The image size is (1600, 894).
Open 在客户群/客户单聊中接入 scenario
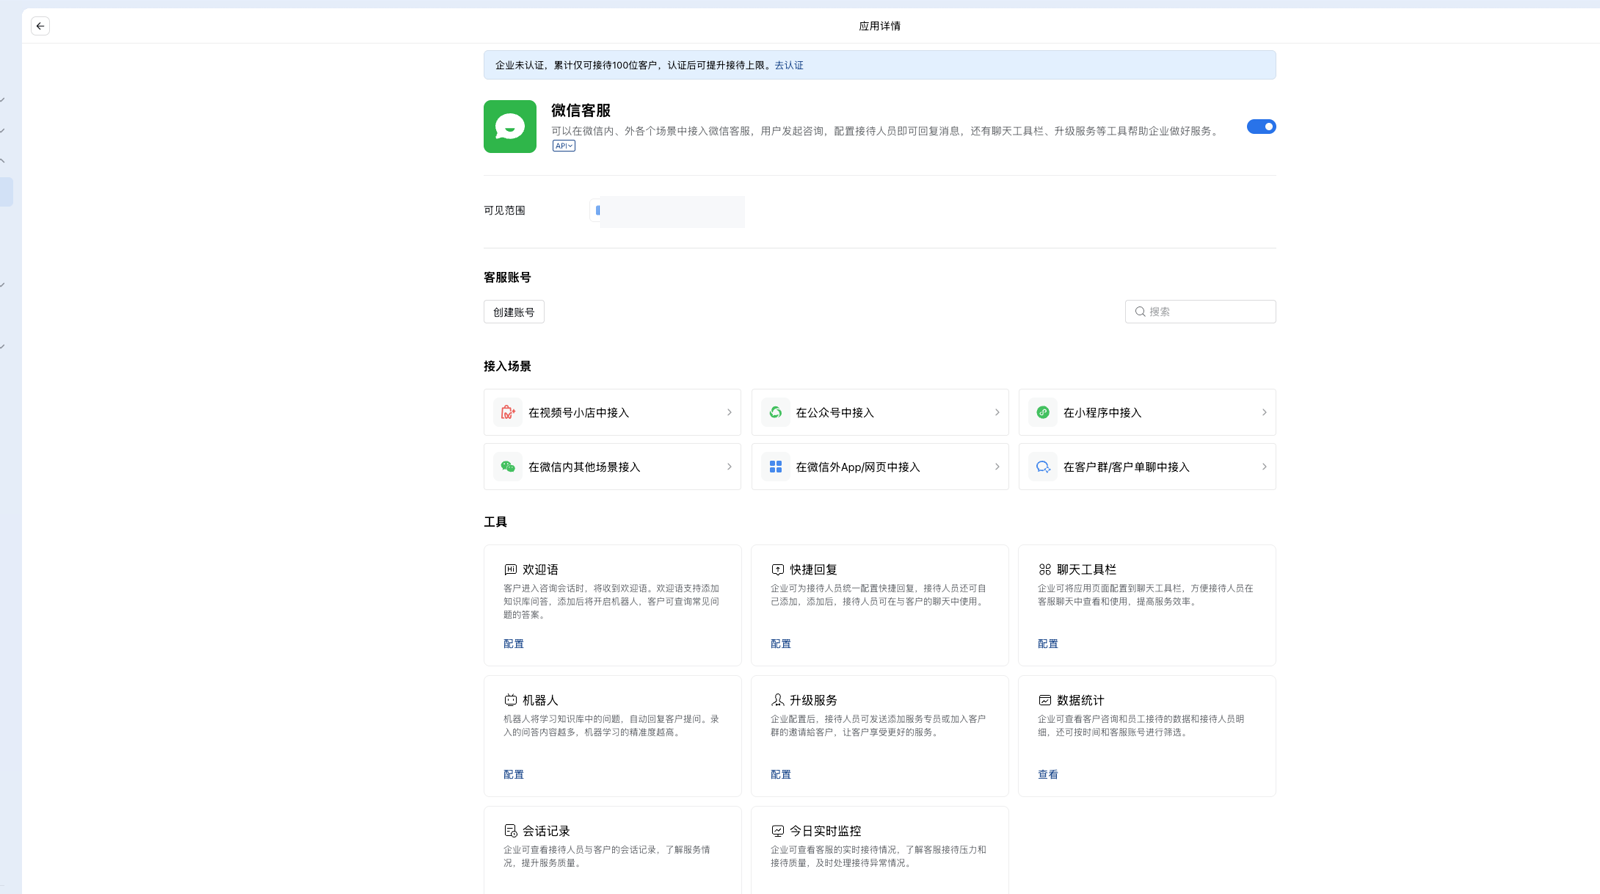[1147, 467]
